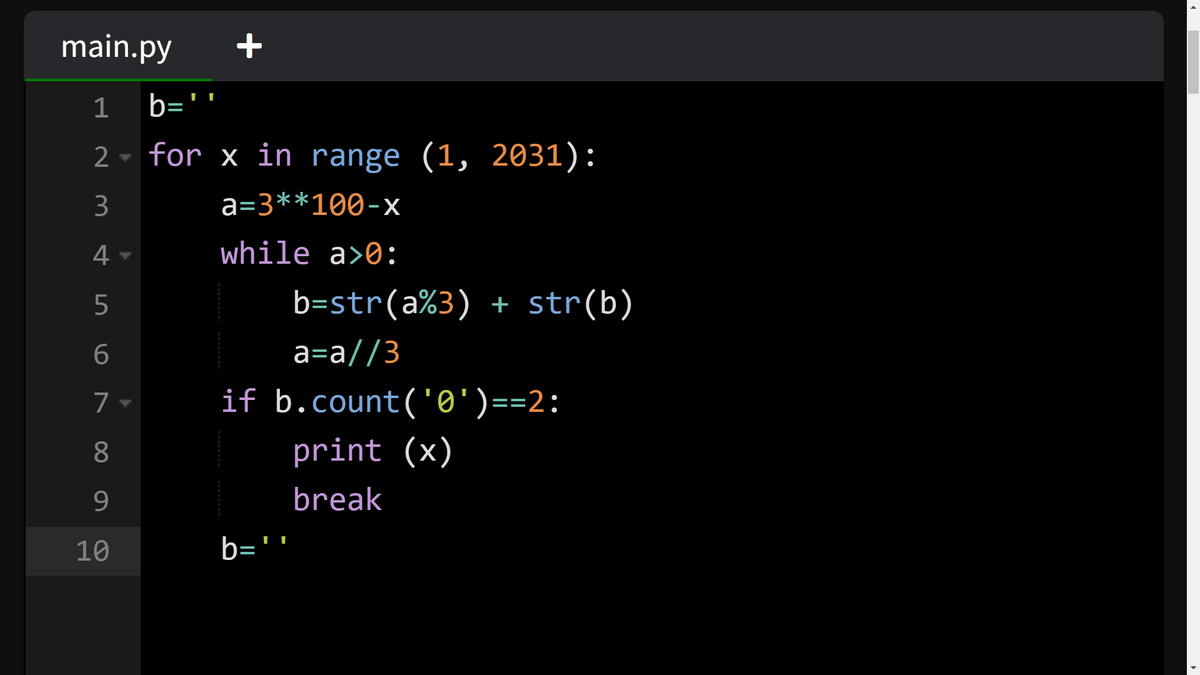
Task: Place cursor on number 2031
Action: (x=528, y=156)
